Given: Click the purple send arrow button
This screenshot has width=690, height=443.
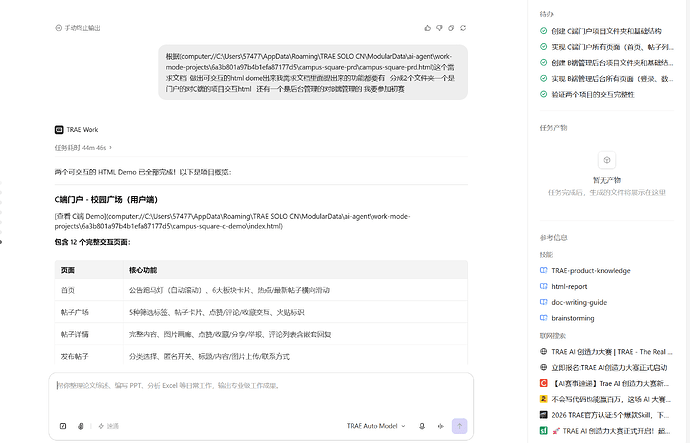Looking at the screenshot, I should [459, 426].
